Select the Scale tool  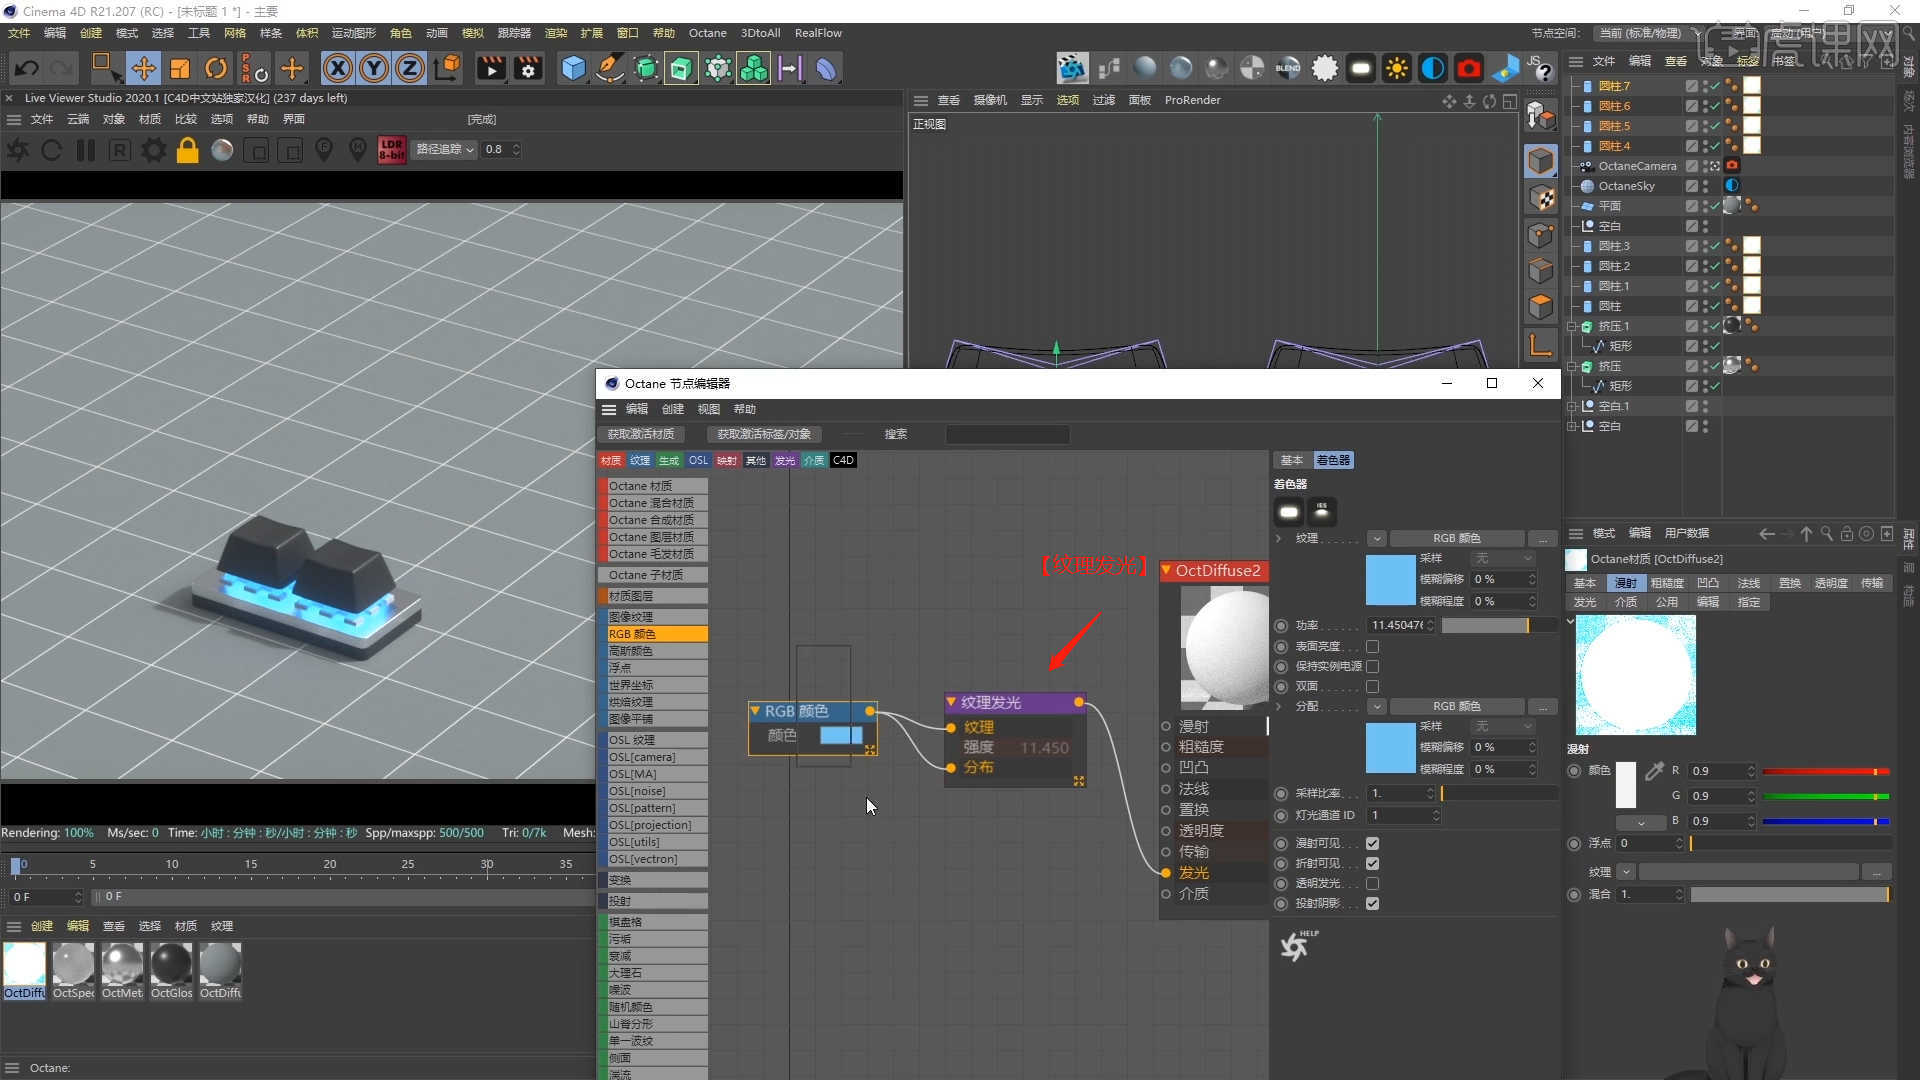pyautogui.click(x=180, y=68)
